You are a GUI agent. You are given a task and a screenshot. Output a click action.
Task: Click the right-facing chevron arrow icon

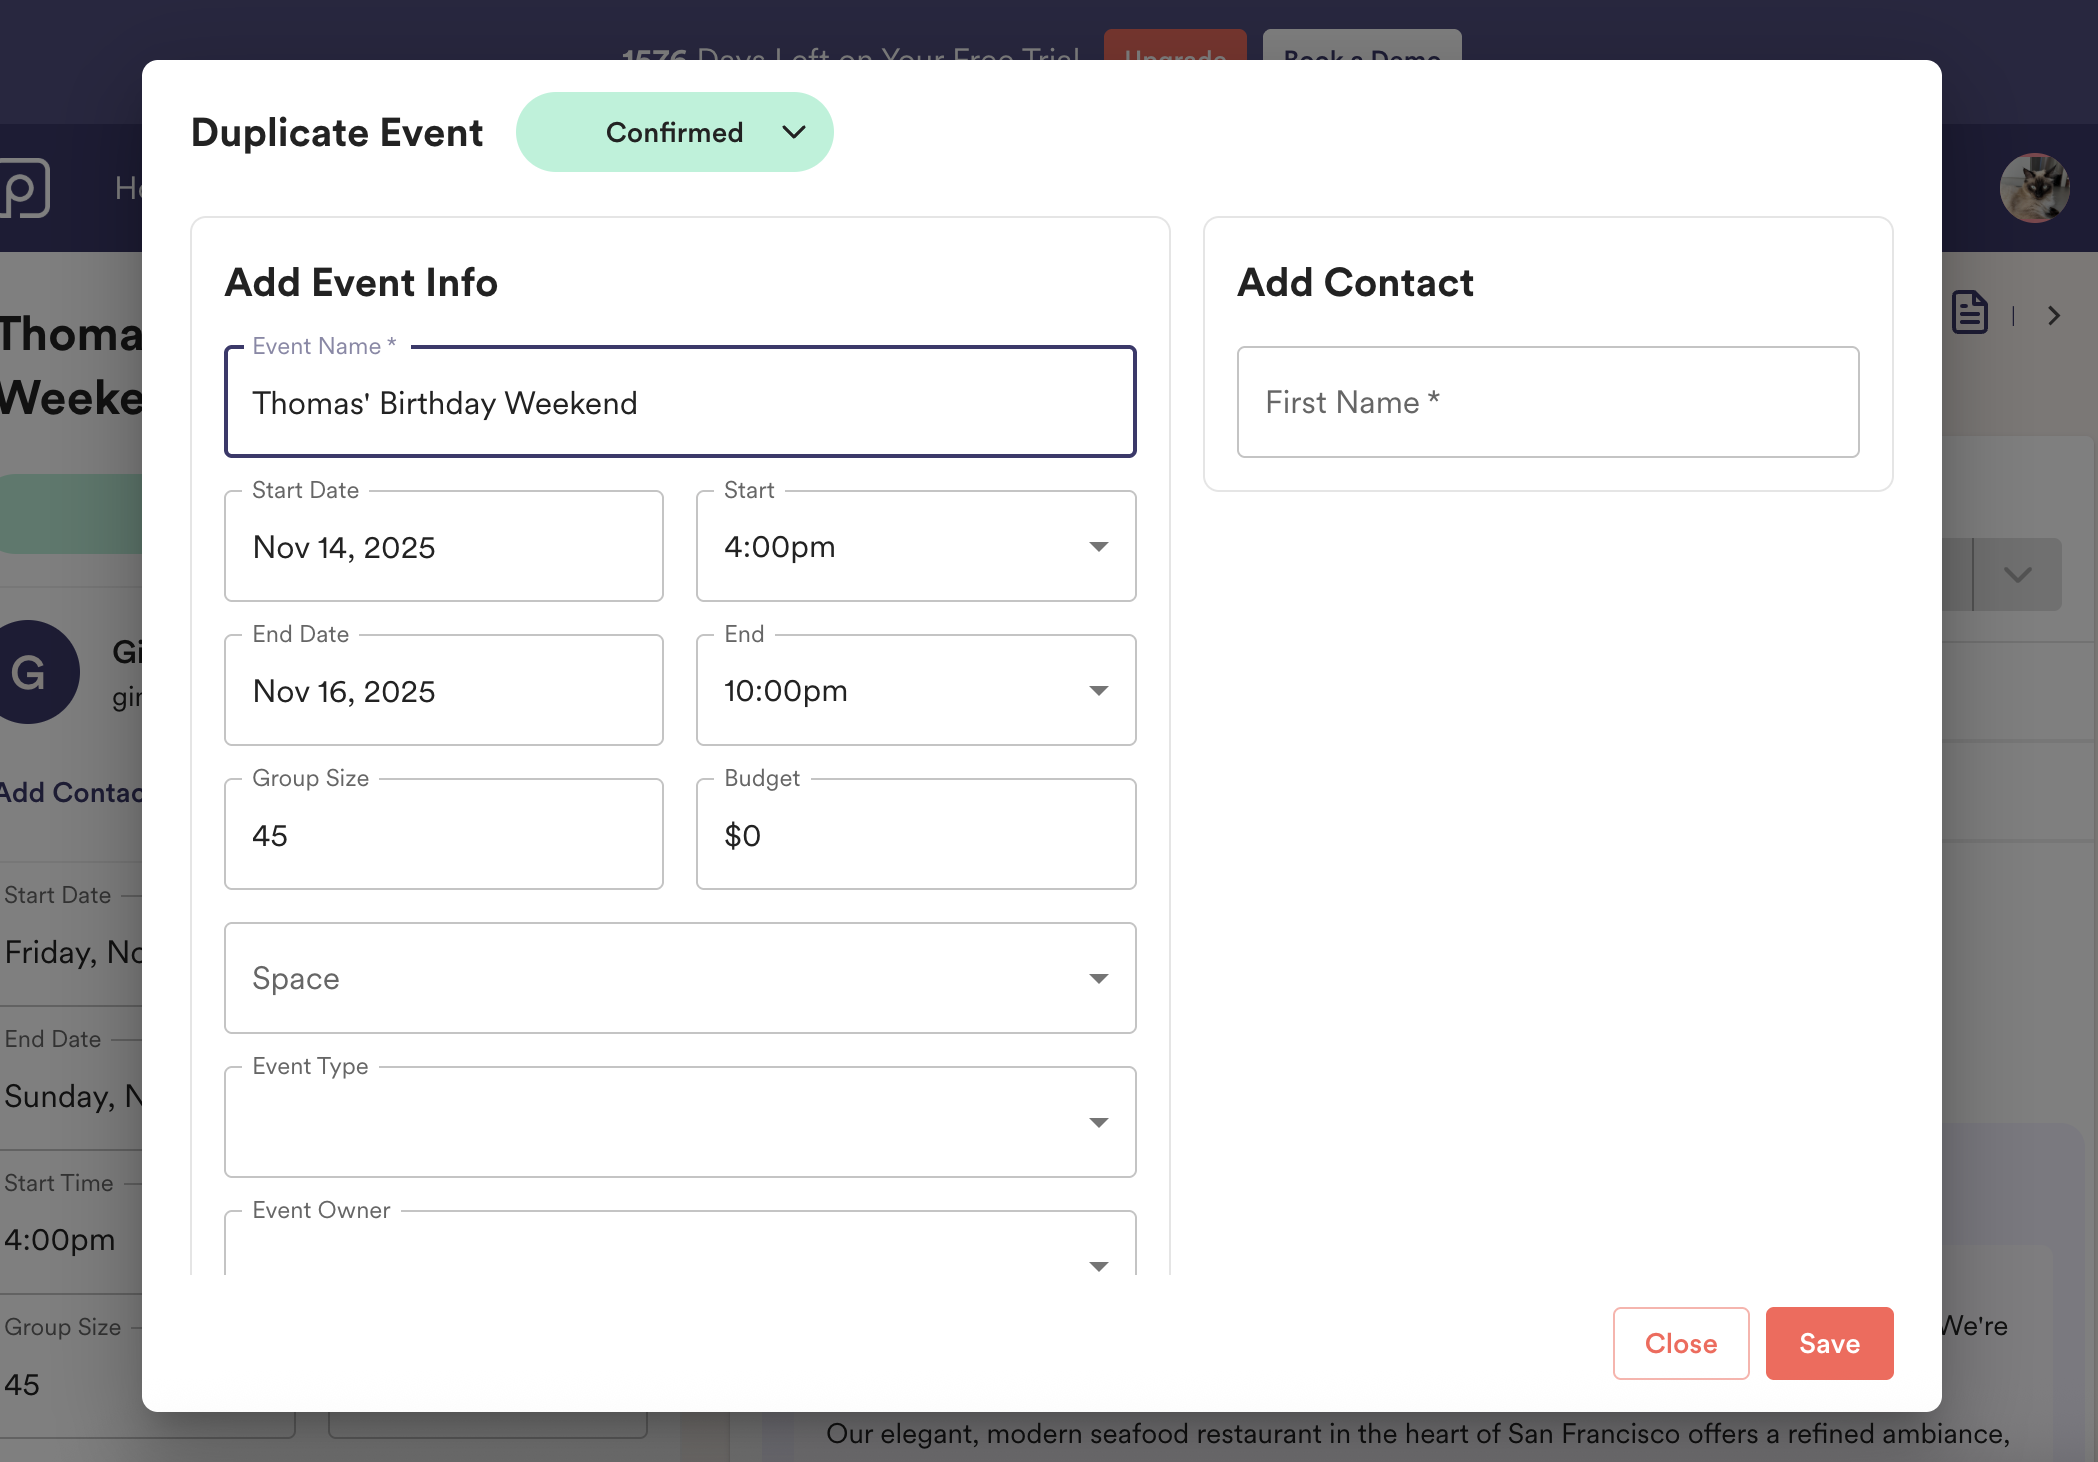pyautogui.click(x=2054, y=315)
